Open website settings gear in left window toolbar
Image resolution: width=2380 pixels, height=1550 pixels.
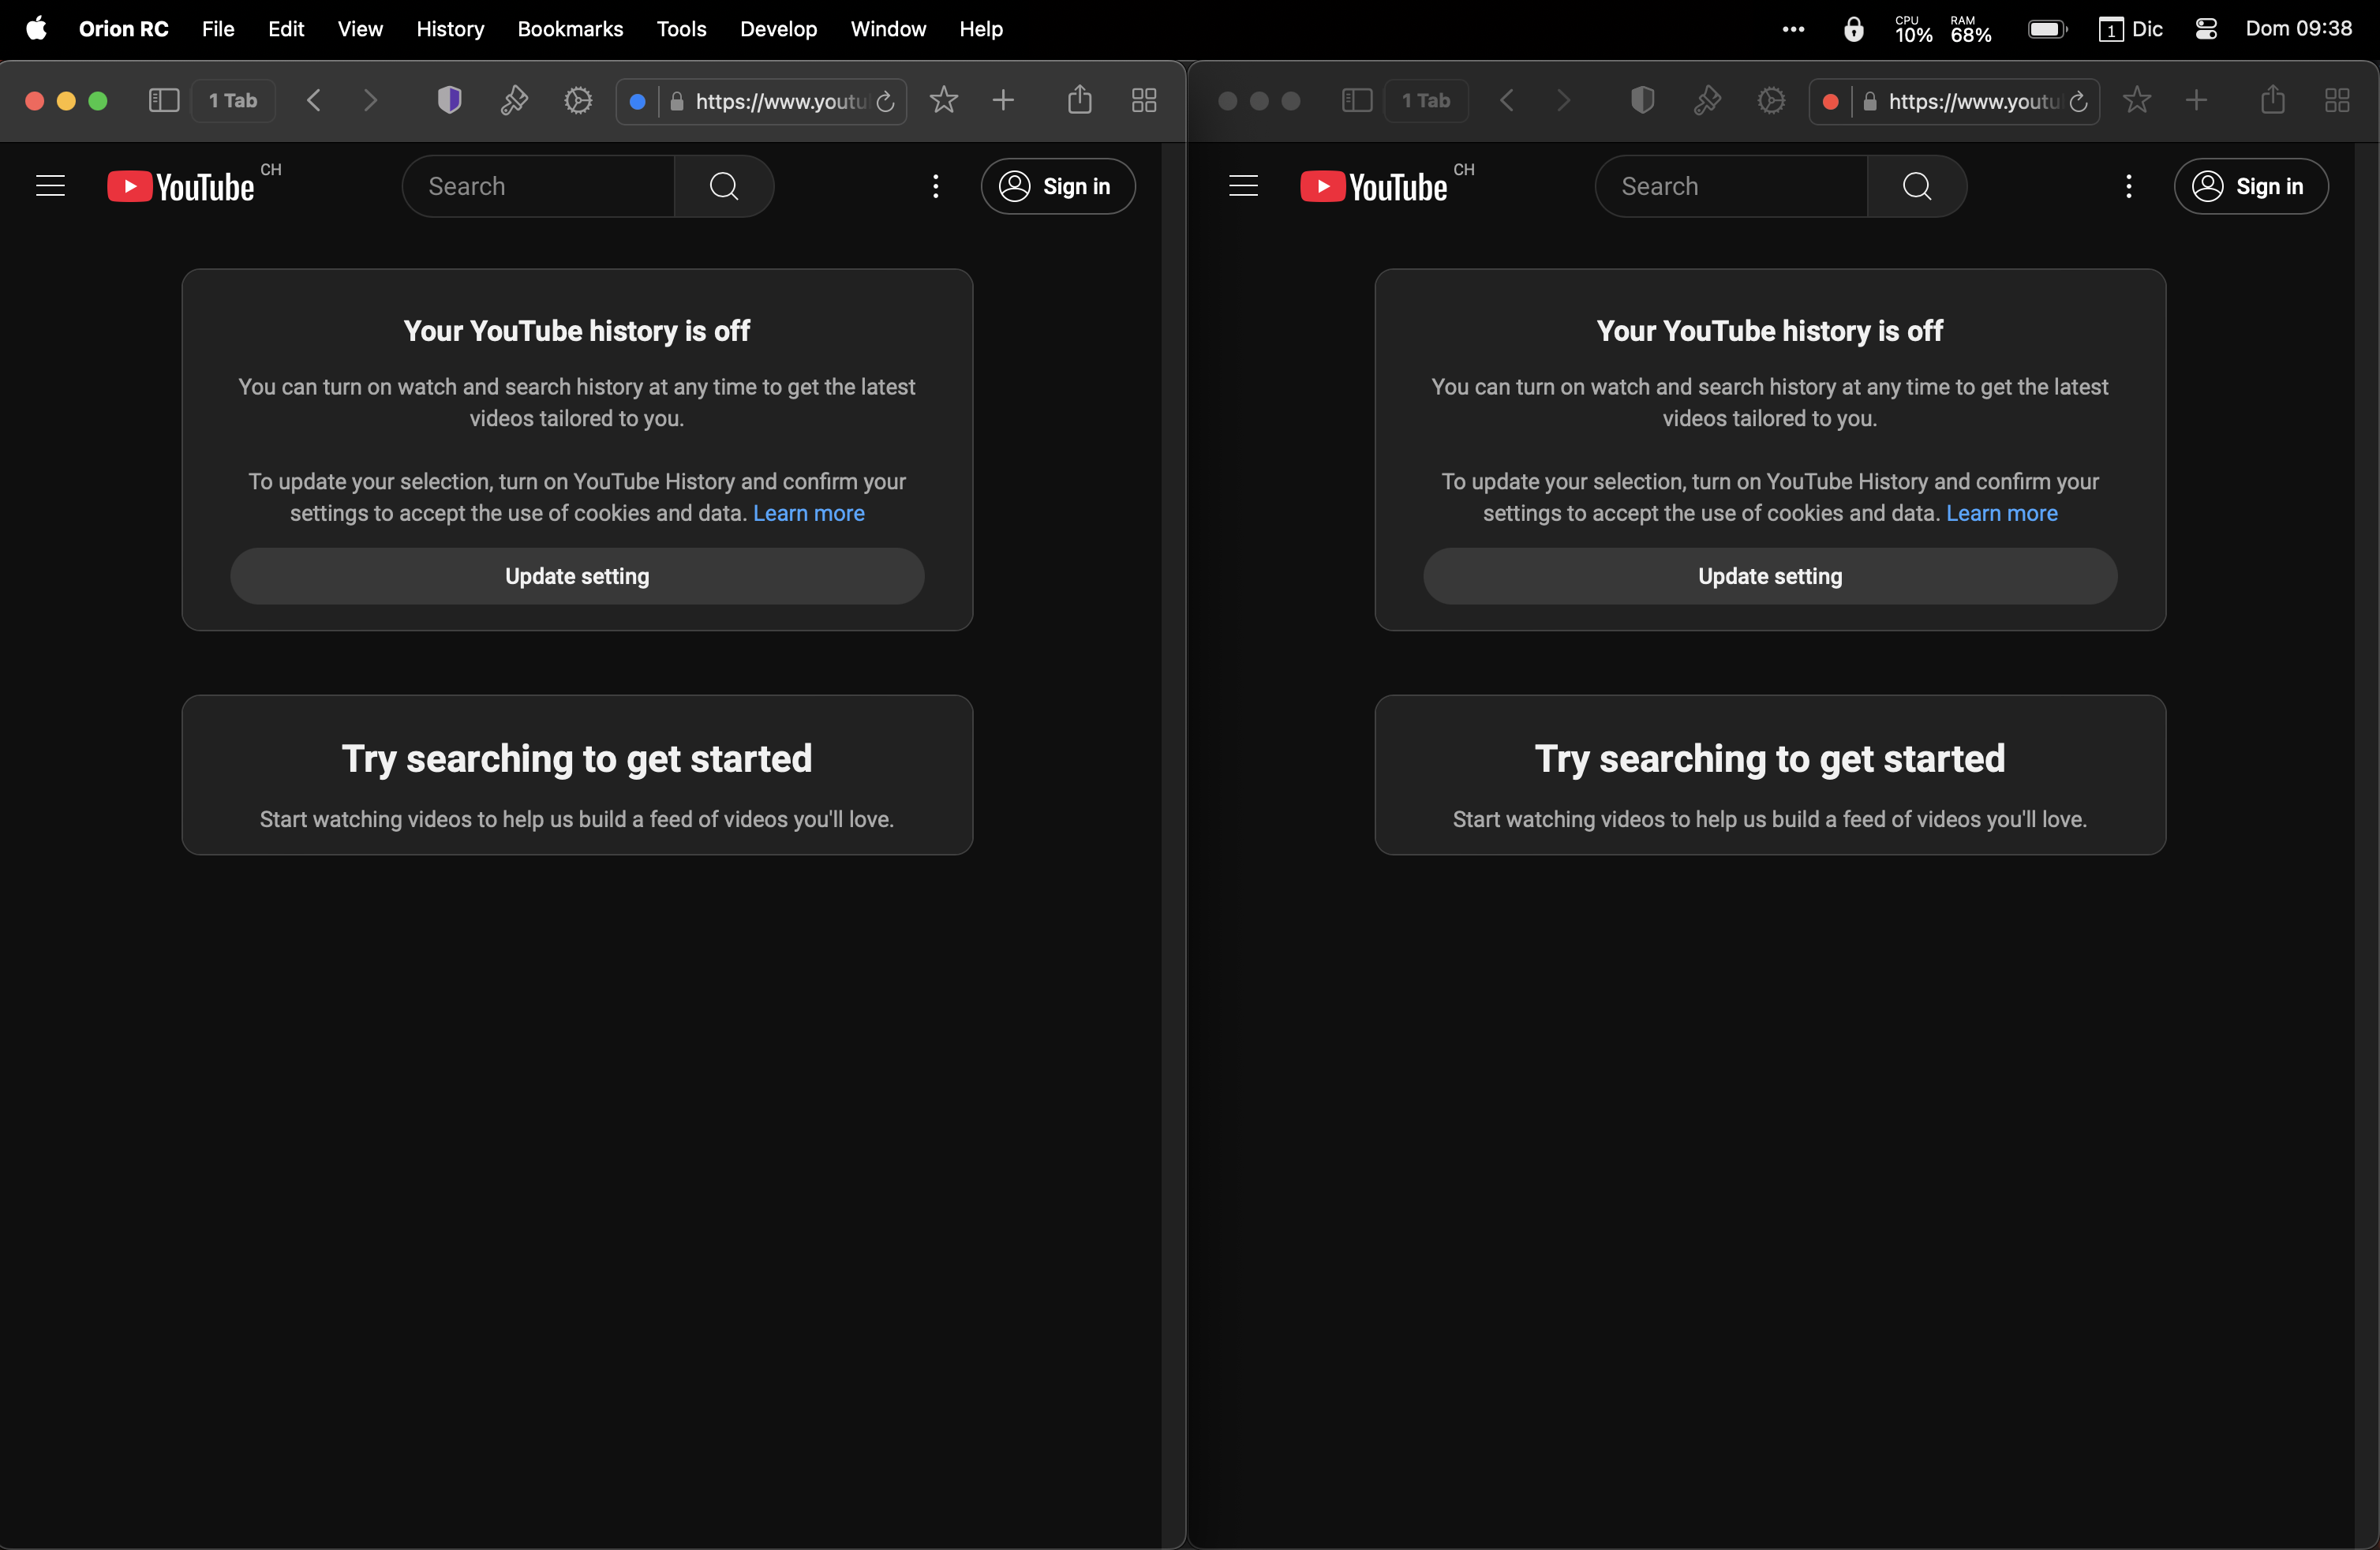coord(578,100)
